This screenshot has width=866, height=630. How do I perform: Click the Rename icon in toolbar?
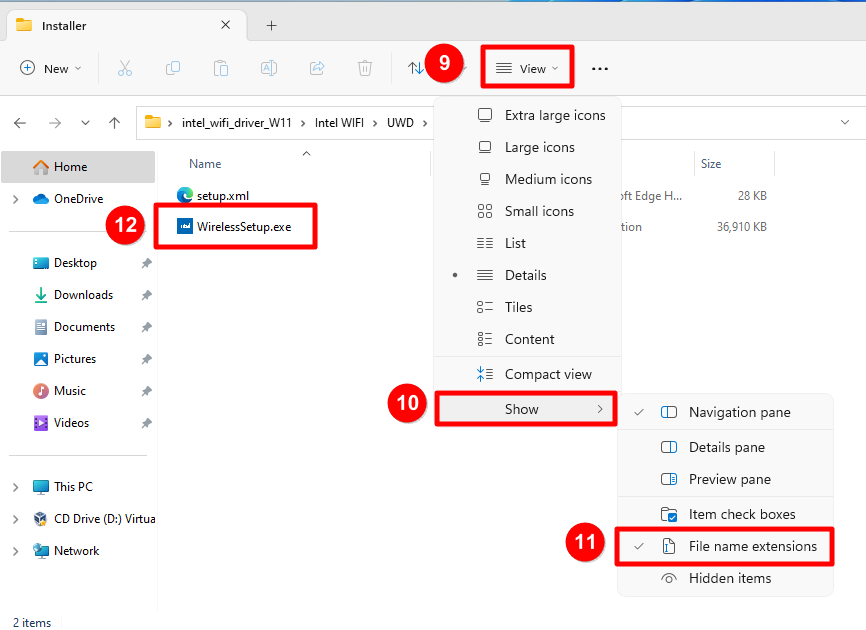pyautogui.click(x=269, y=68)
